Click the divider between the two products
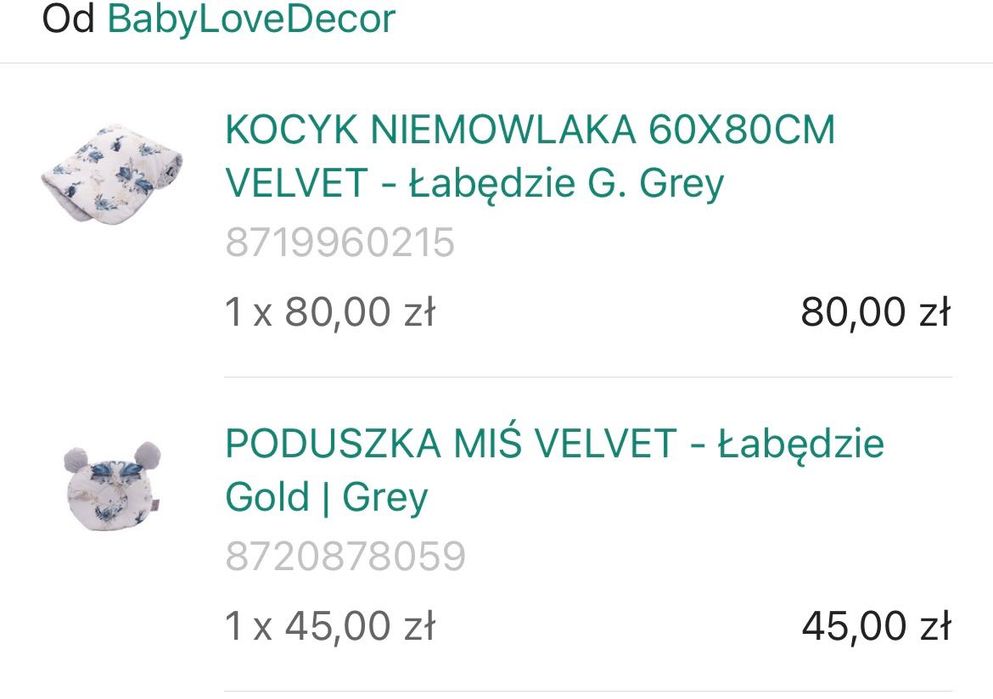Image resolution: width=993 pixels, height=699 pixels. 588,377
